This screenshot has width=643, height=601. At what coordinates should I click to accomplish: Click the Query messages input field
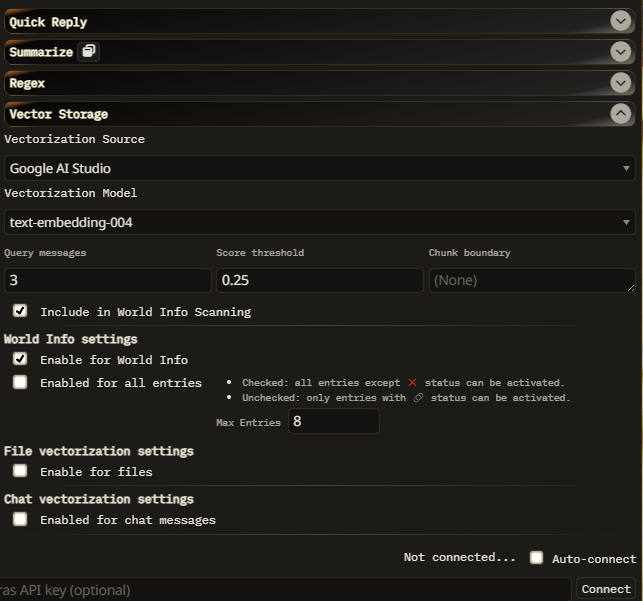tap(107, 280)
